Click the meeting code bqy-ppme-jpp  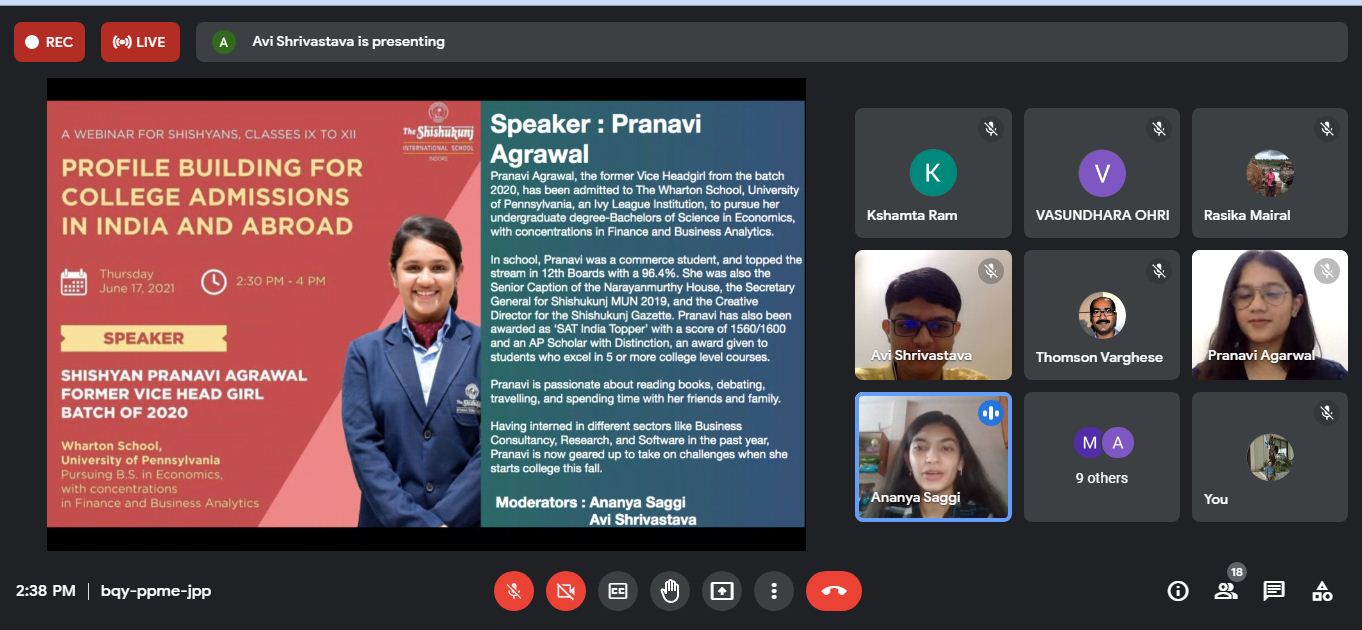(x=156, y=591)
